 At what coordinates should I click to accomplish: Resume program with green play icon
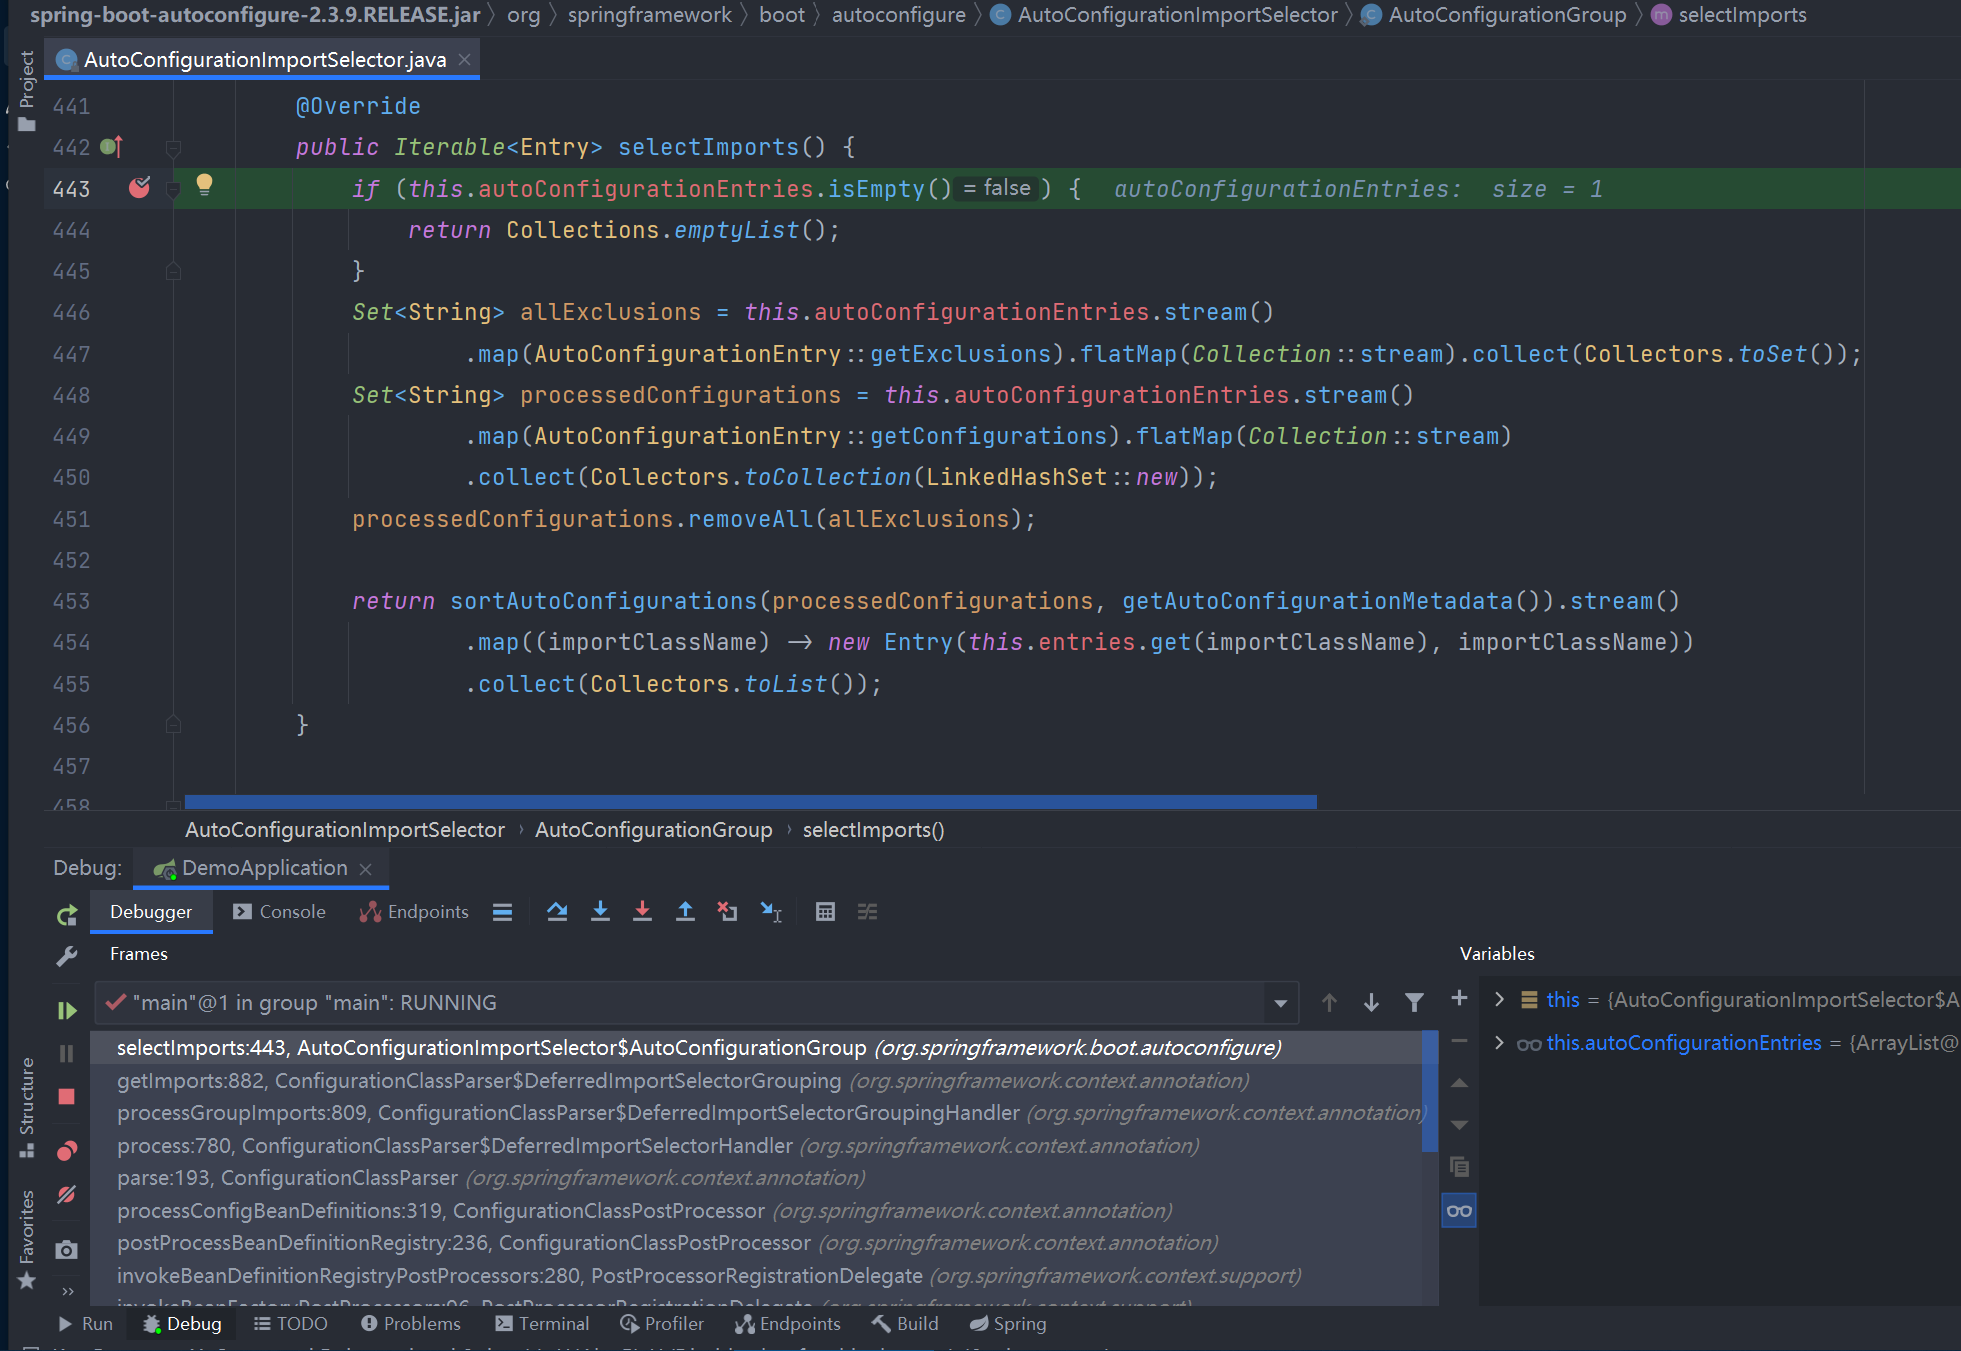point(67,1011)
